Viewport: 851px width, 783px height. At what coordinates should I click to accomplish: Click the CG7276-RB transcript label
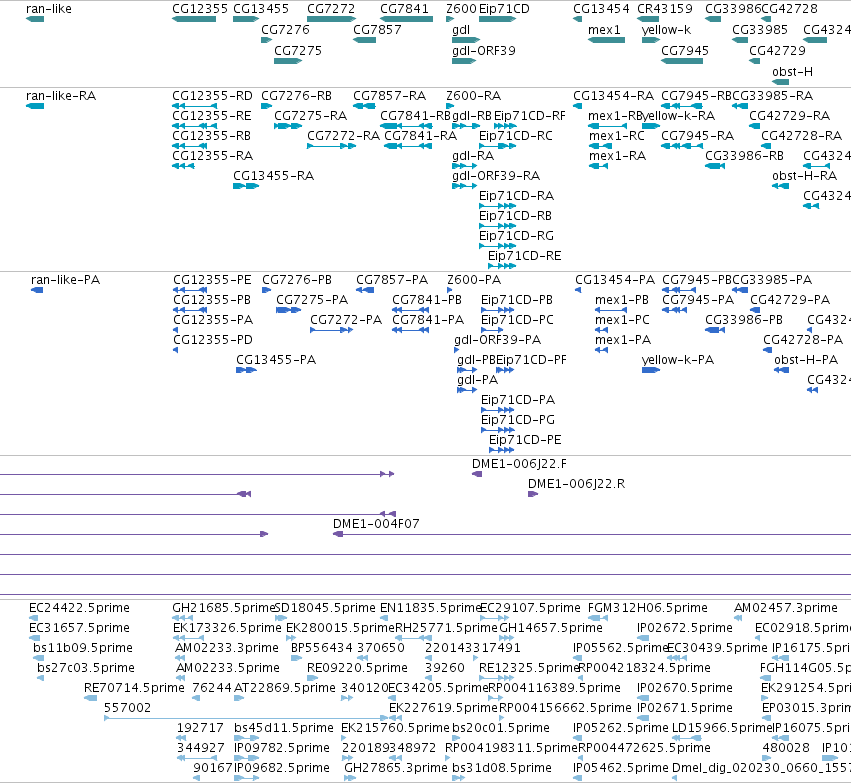[296, 96]
